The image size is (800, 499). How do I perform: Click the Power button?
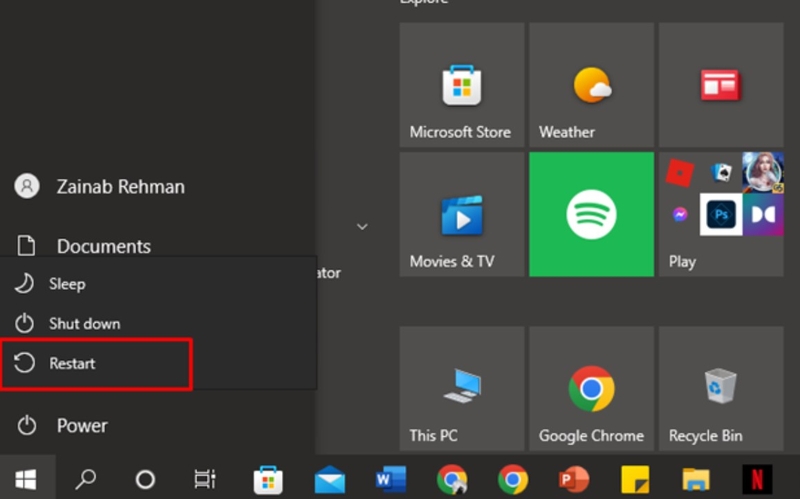pos(157,425)
